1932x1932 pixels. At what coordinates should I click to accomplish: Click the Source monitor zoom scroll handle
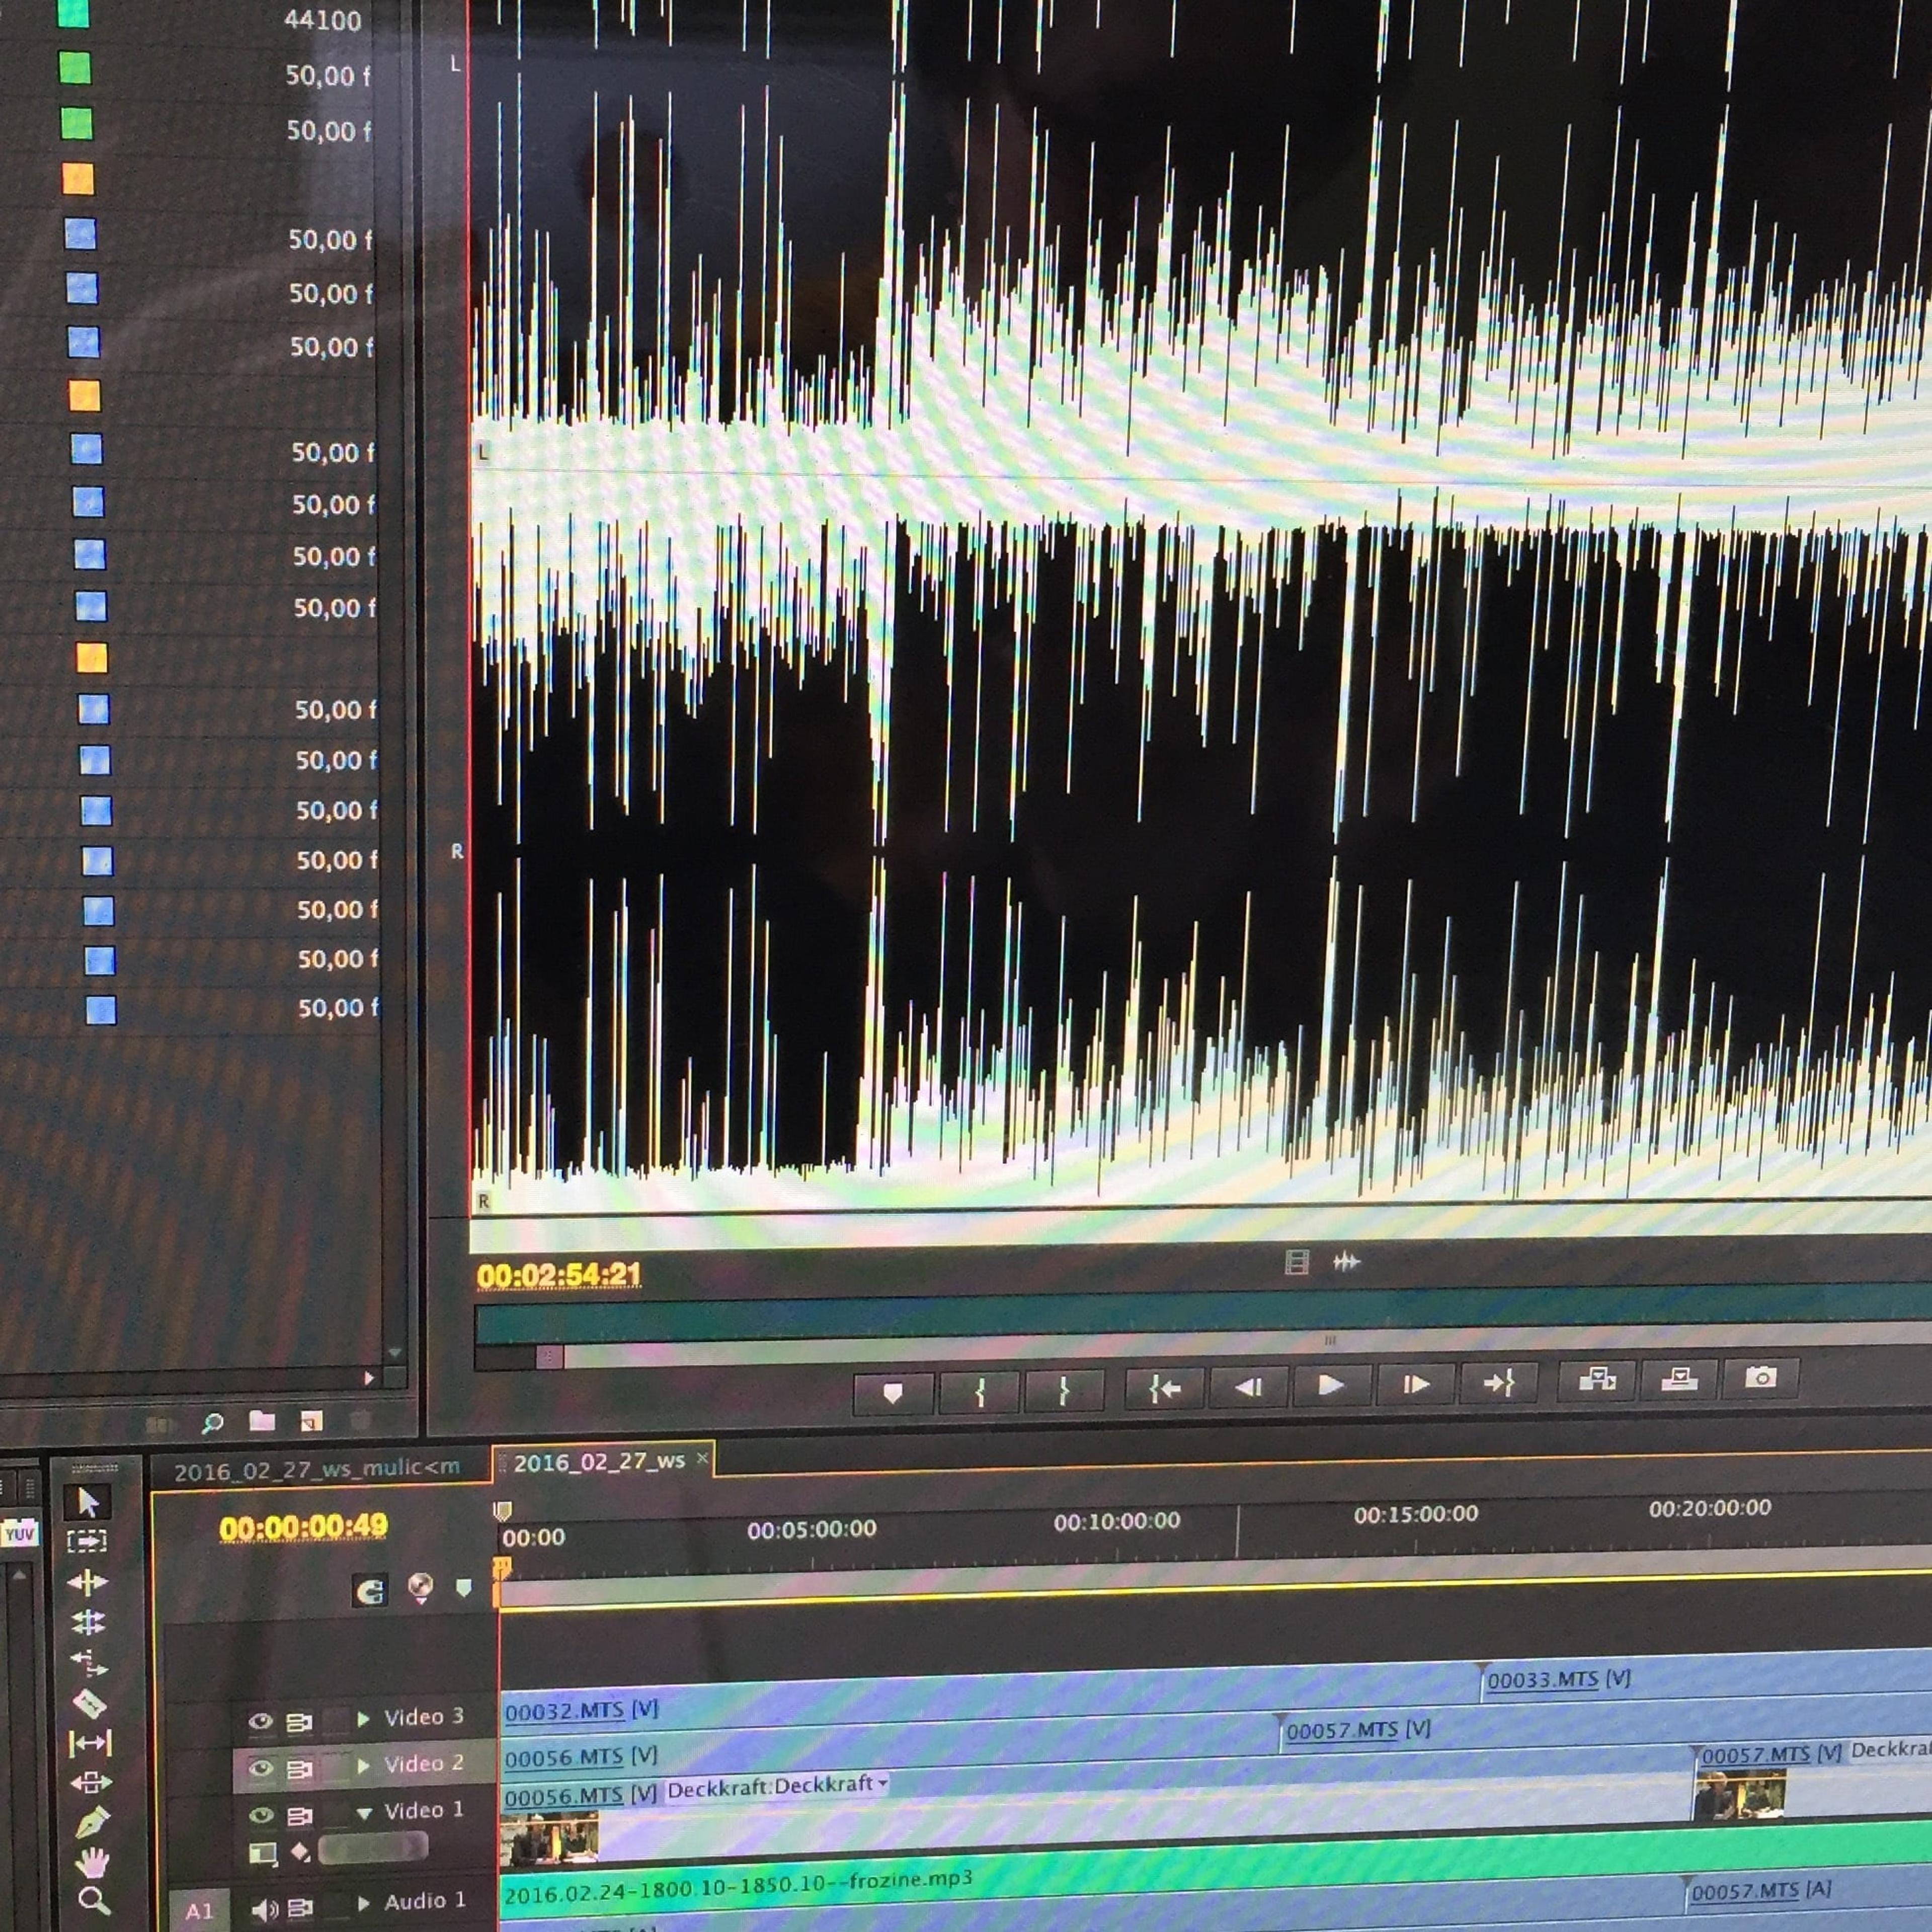click(x=550, y=1357)
